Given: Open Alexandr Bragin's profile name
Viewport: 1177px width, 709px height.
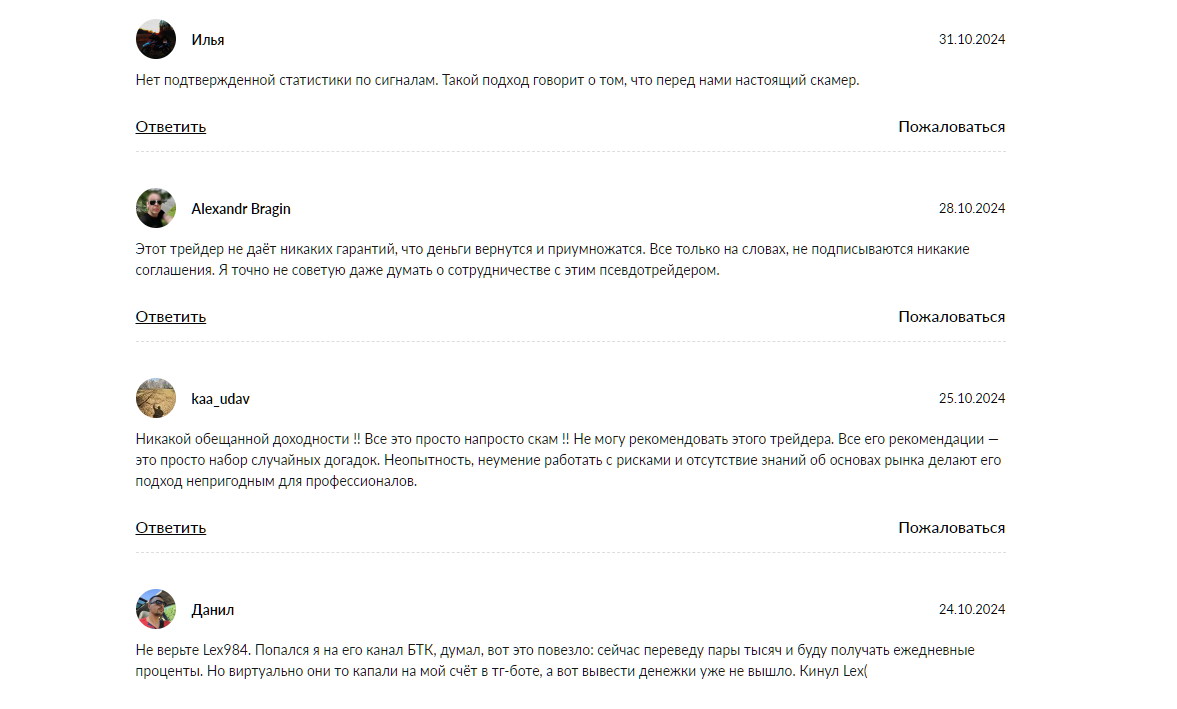Looking at the screenshot, I should tap(241, 209).
